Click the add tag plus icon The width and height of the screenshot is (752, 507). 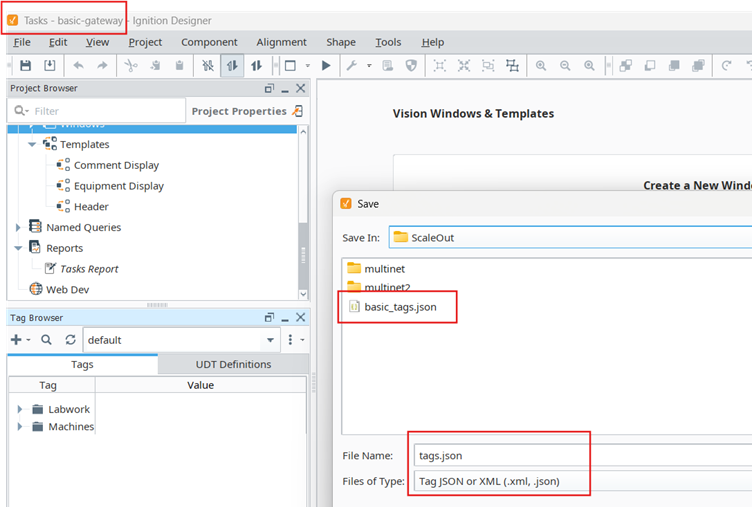16,340
